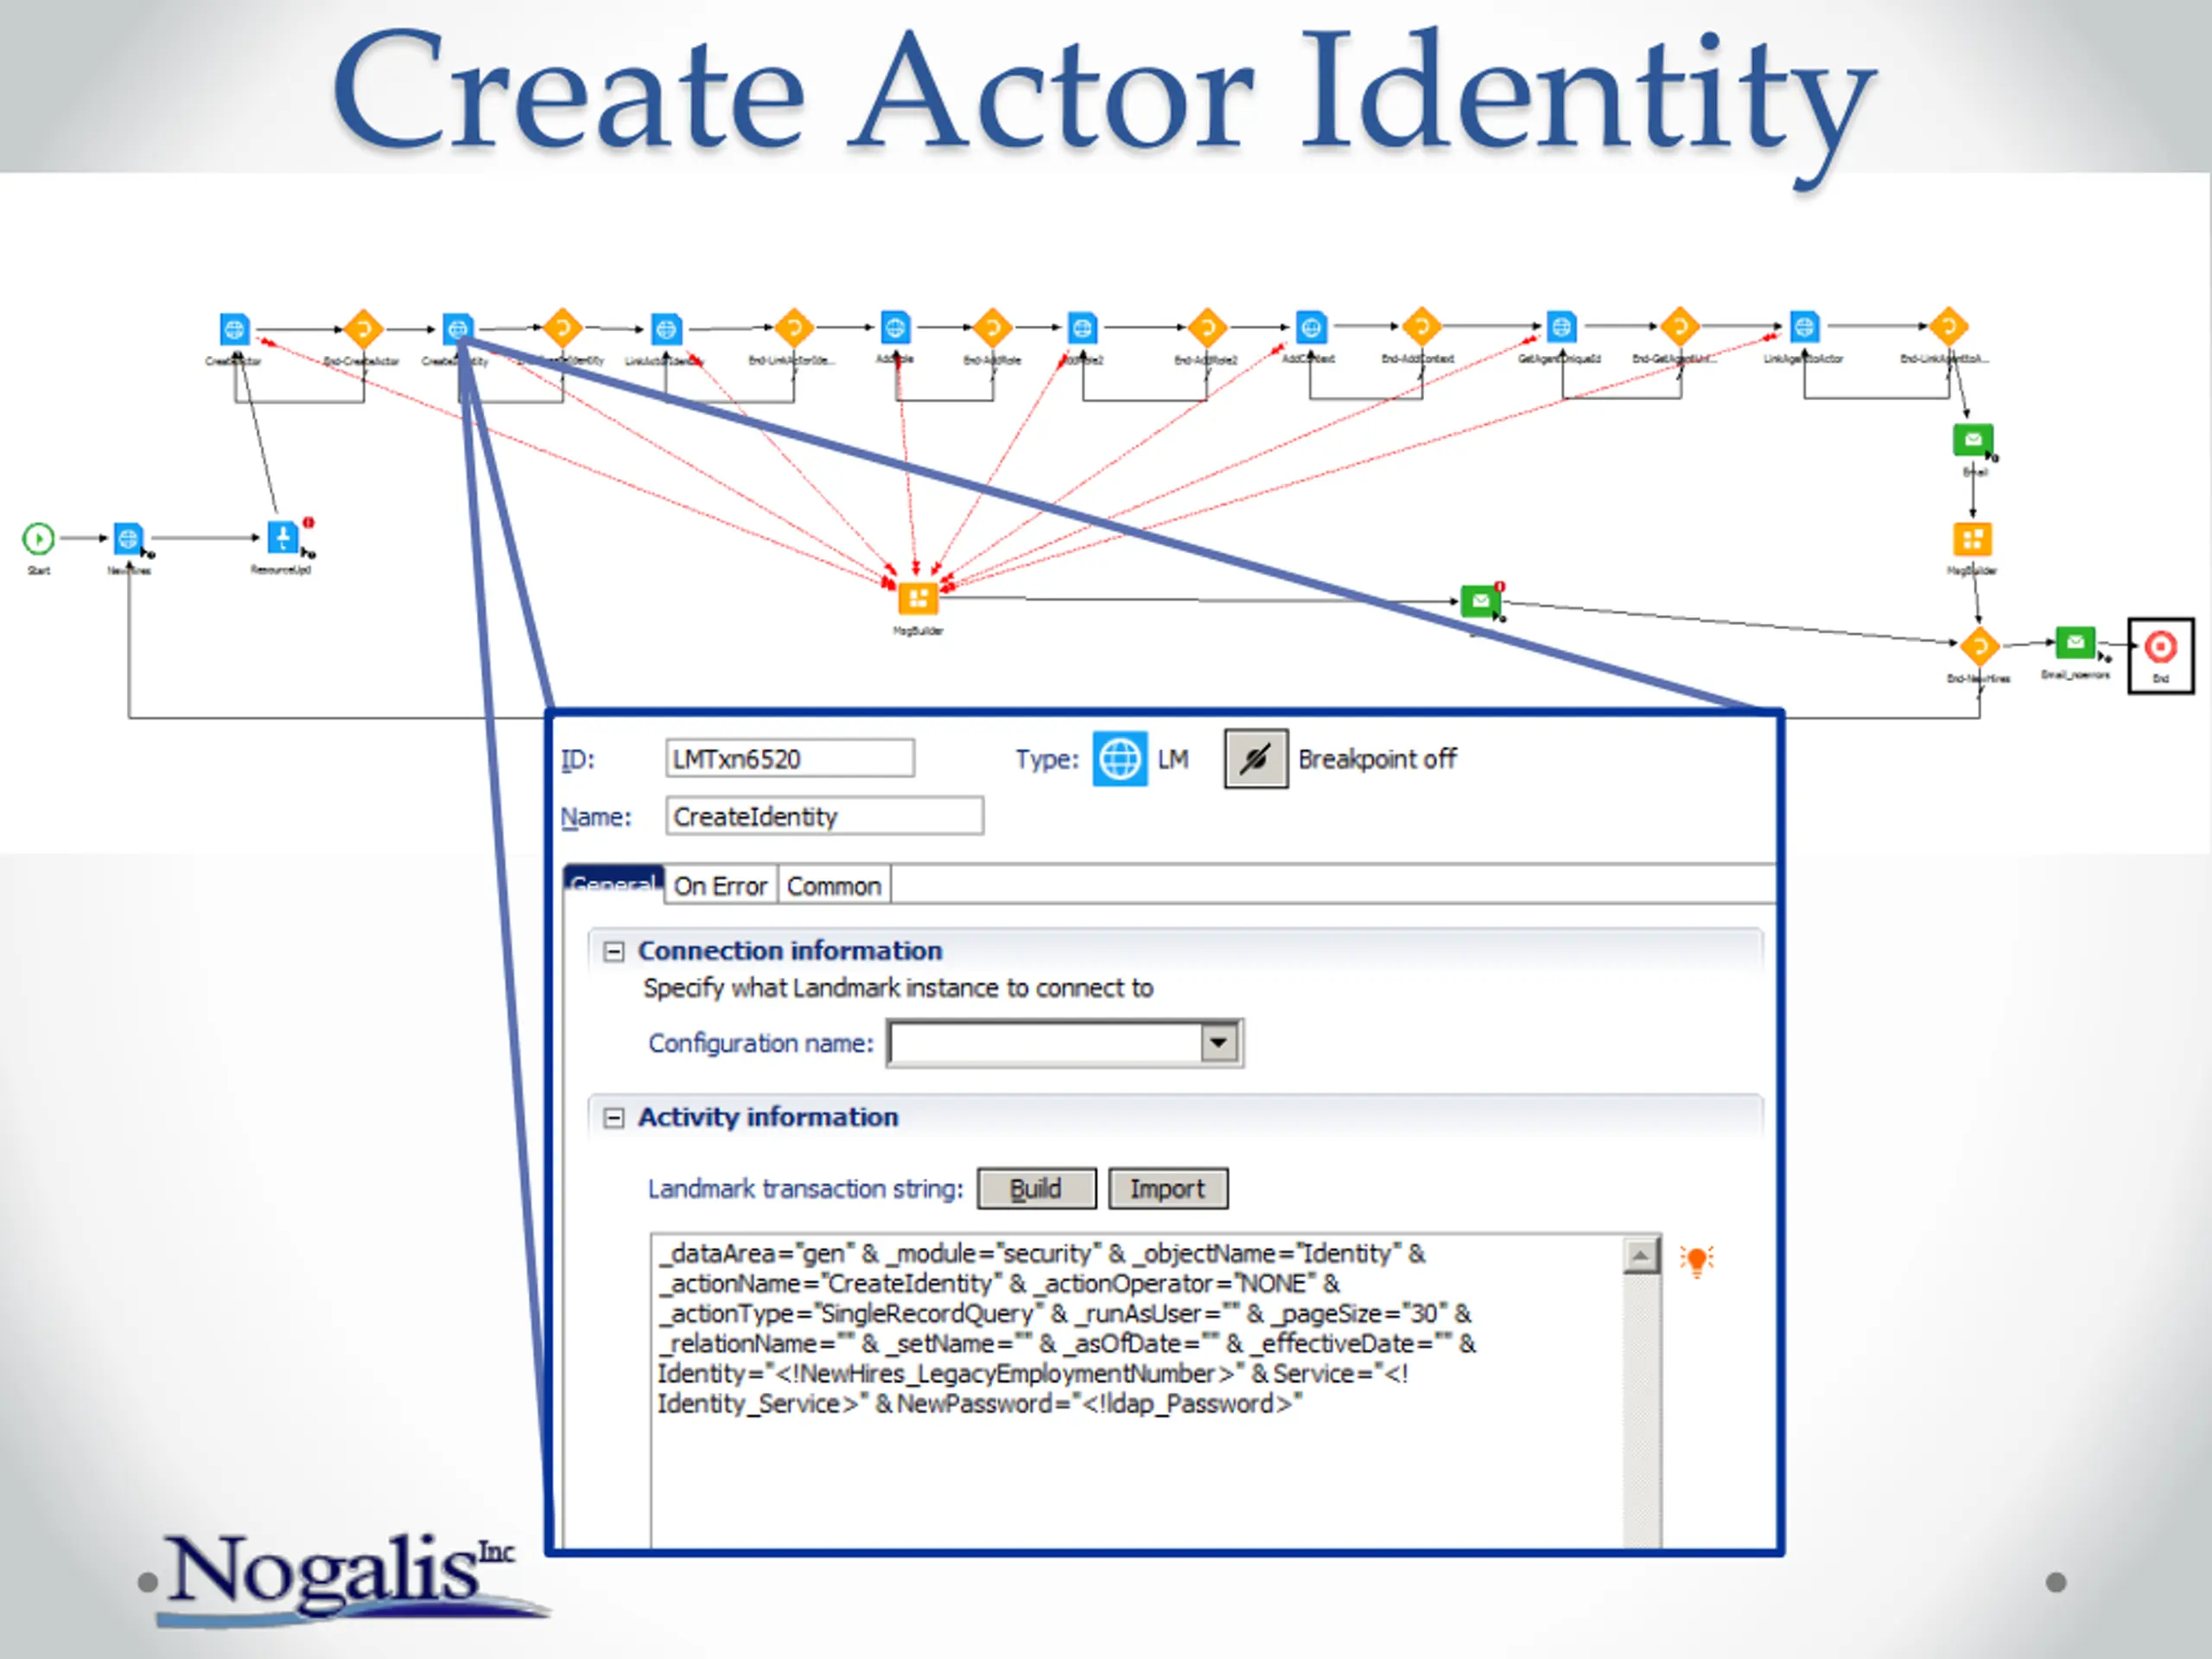
Task: Select the AddRole2 Landmark node
Action: pyautogui.click(x=1082, y=327)
